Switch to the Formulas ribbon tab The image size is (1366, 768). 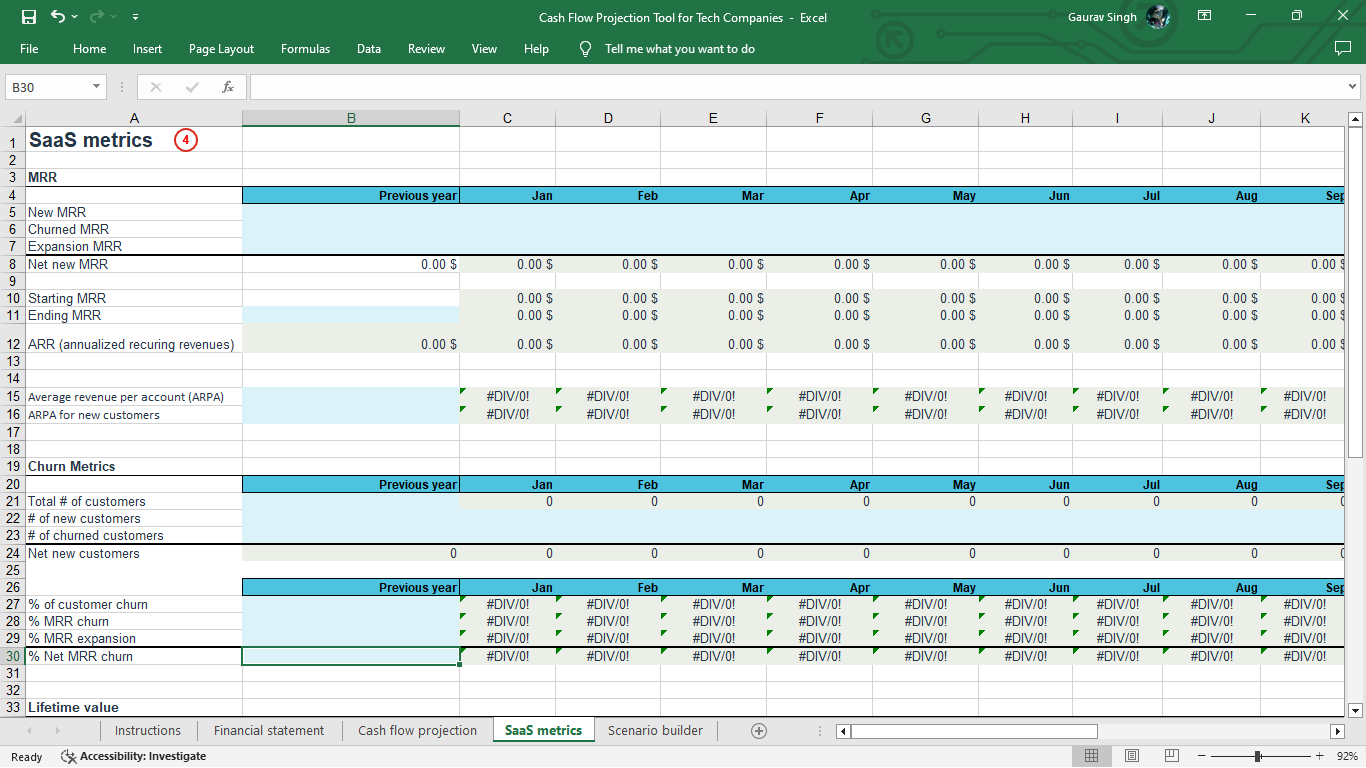click(x=305, y=48)
